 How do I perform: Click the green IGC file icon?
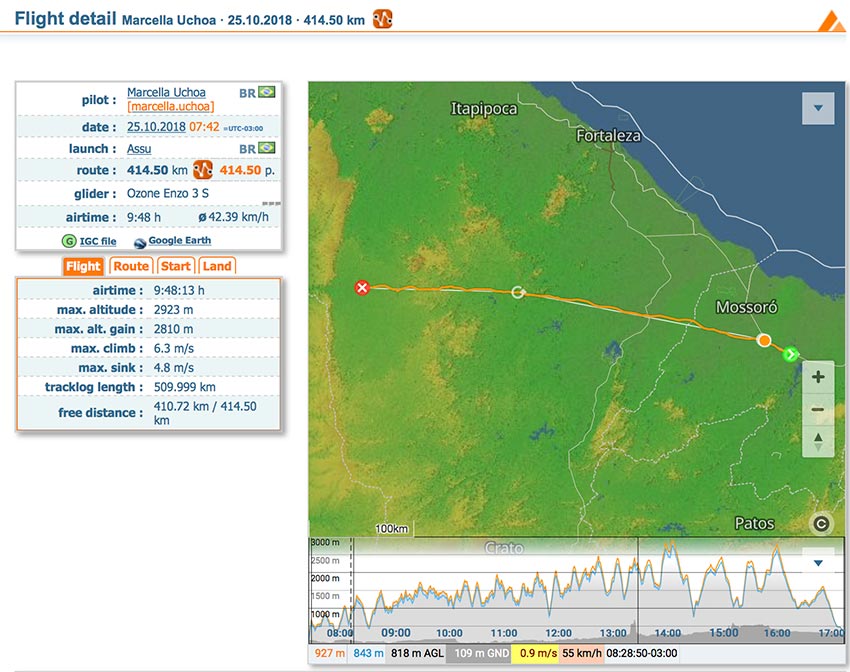coord(69,241)
